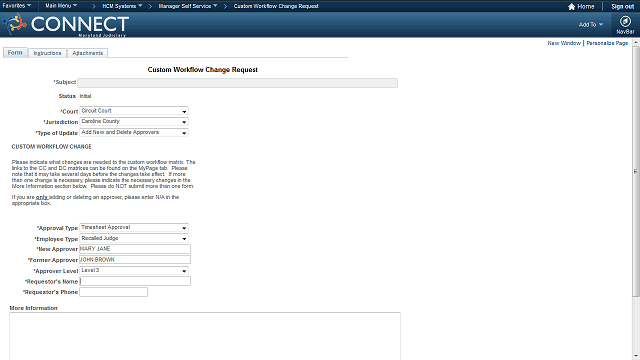Click the scrollbar up arrow
The image size is (640, 360).
(636, 42)
